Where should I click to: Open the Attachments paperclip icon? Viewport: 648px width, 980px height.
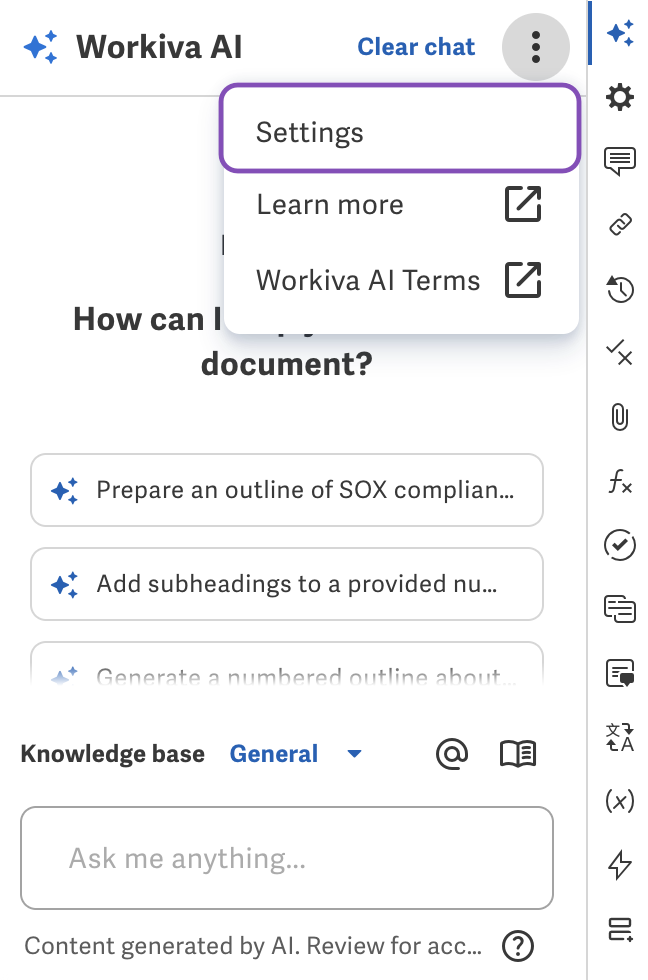[620, 418]
